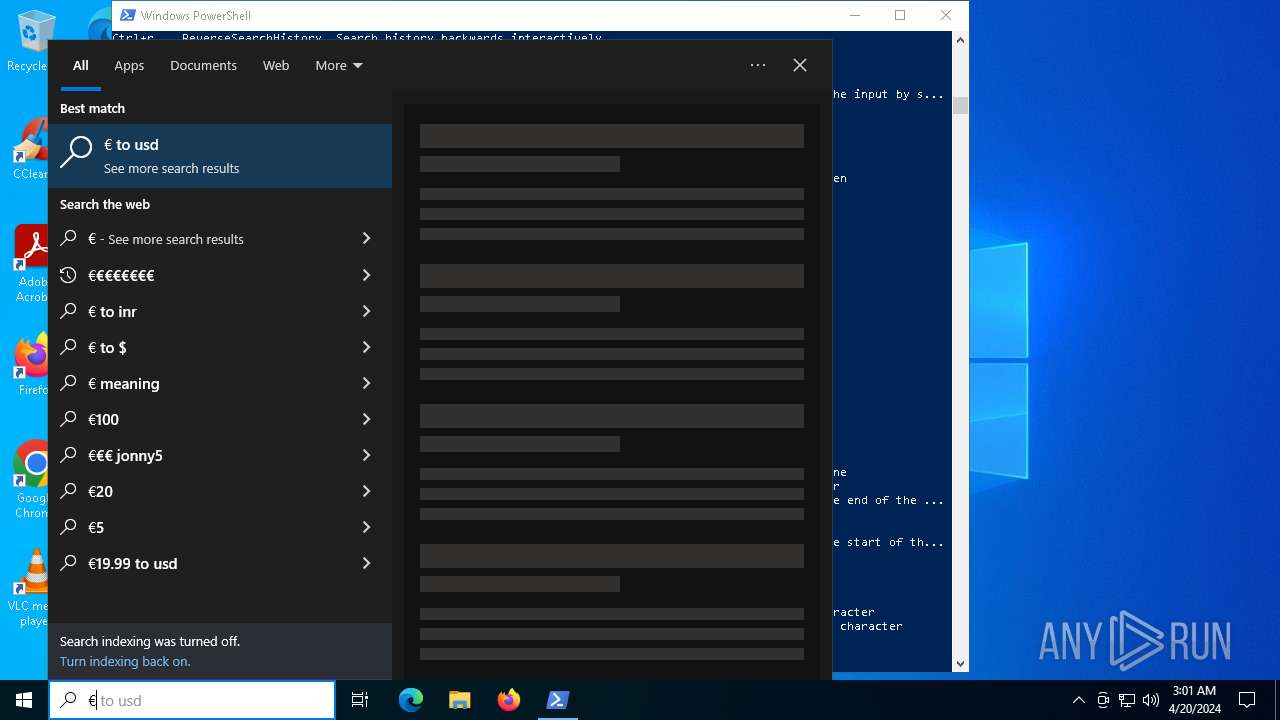
Task: Click inside the taskbar search input box
Action: coord(192,700)
